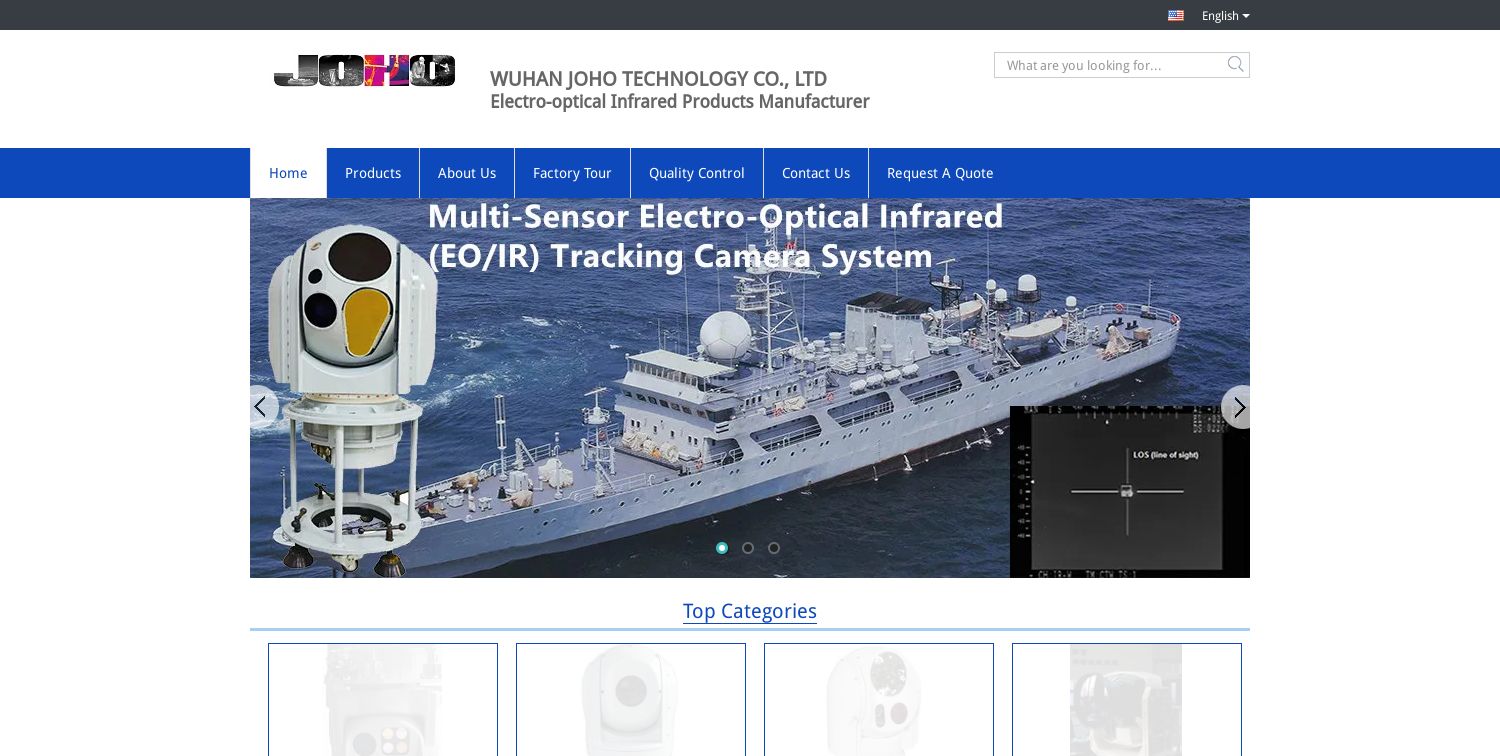Click the thermal camera crosshair inset image
Screen dimensions: 1500x756
[1130, 491]
